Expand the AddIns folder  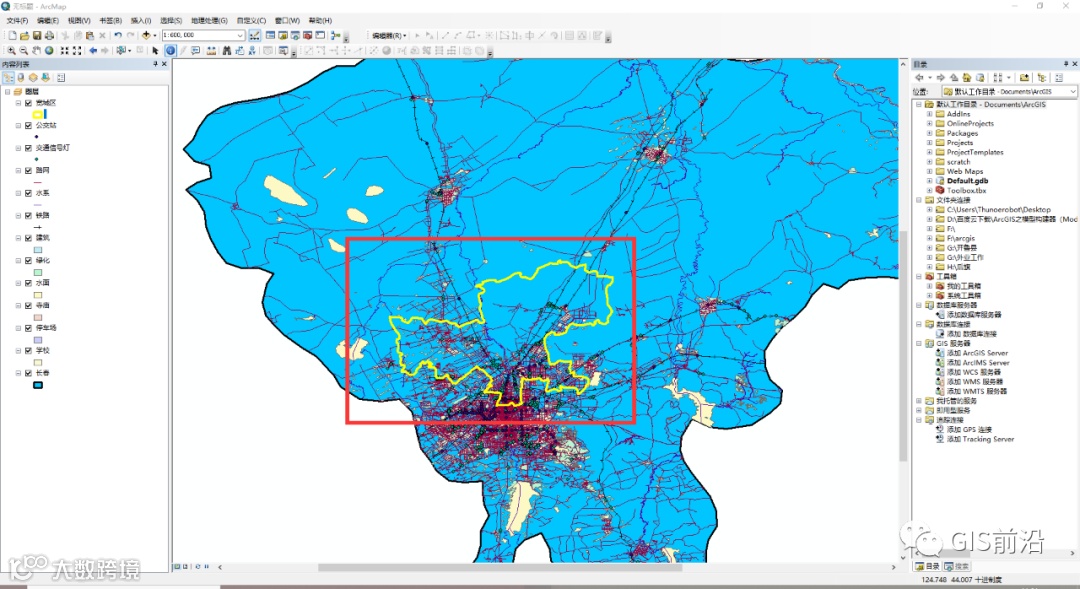tap(929, 114)
